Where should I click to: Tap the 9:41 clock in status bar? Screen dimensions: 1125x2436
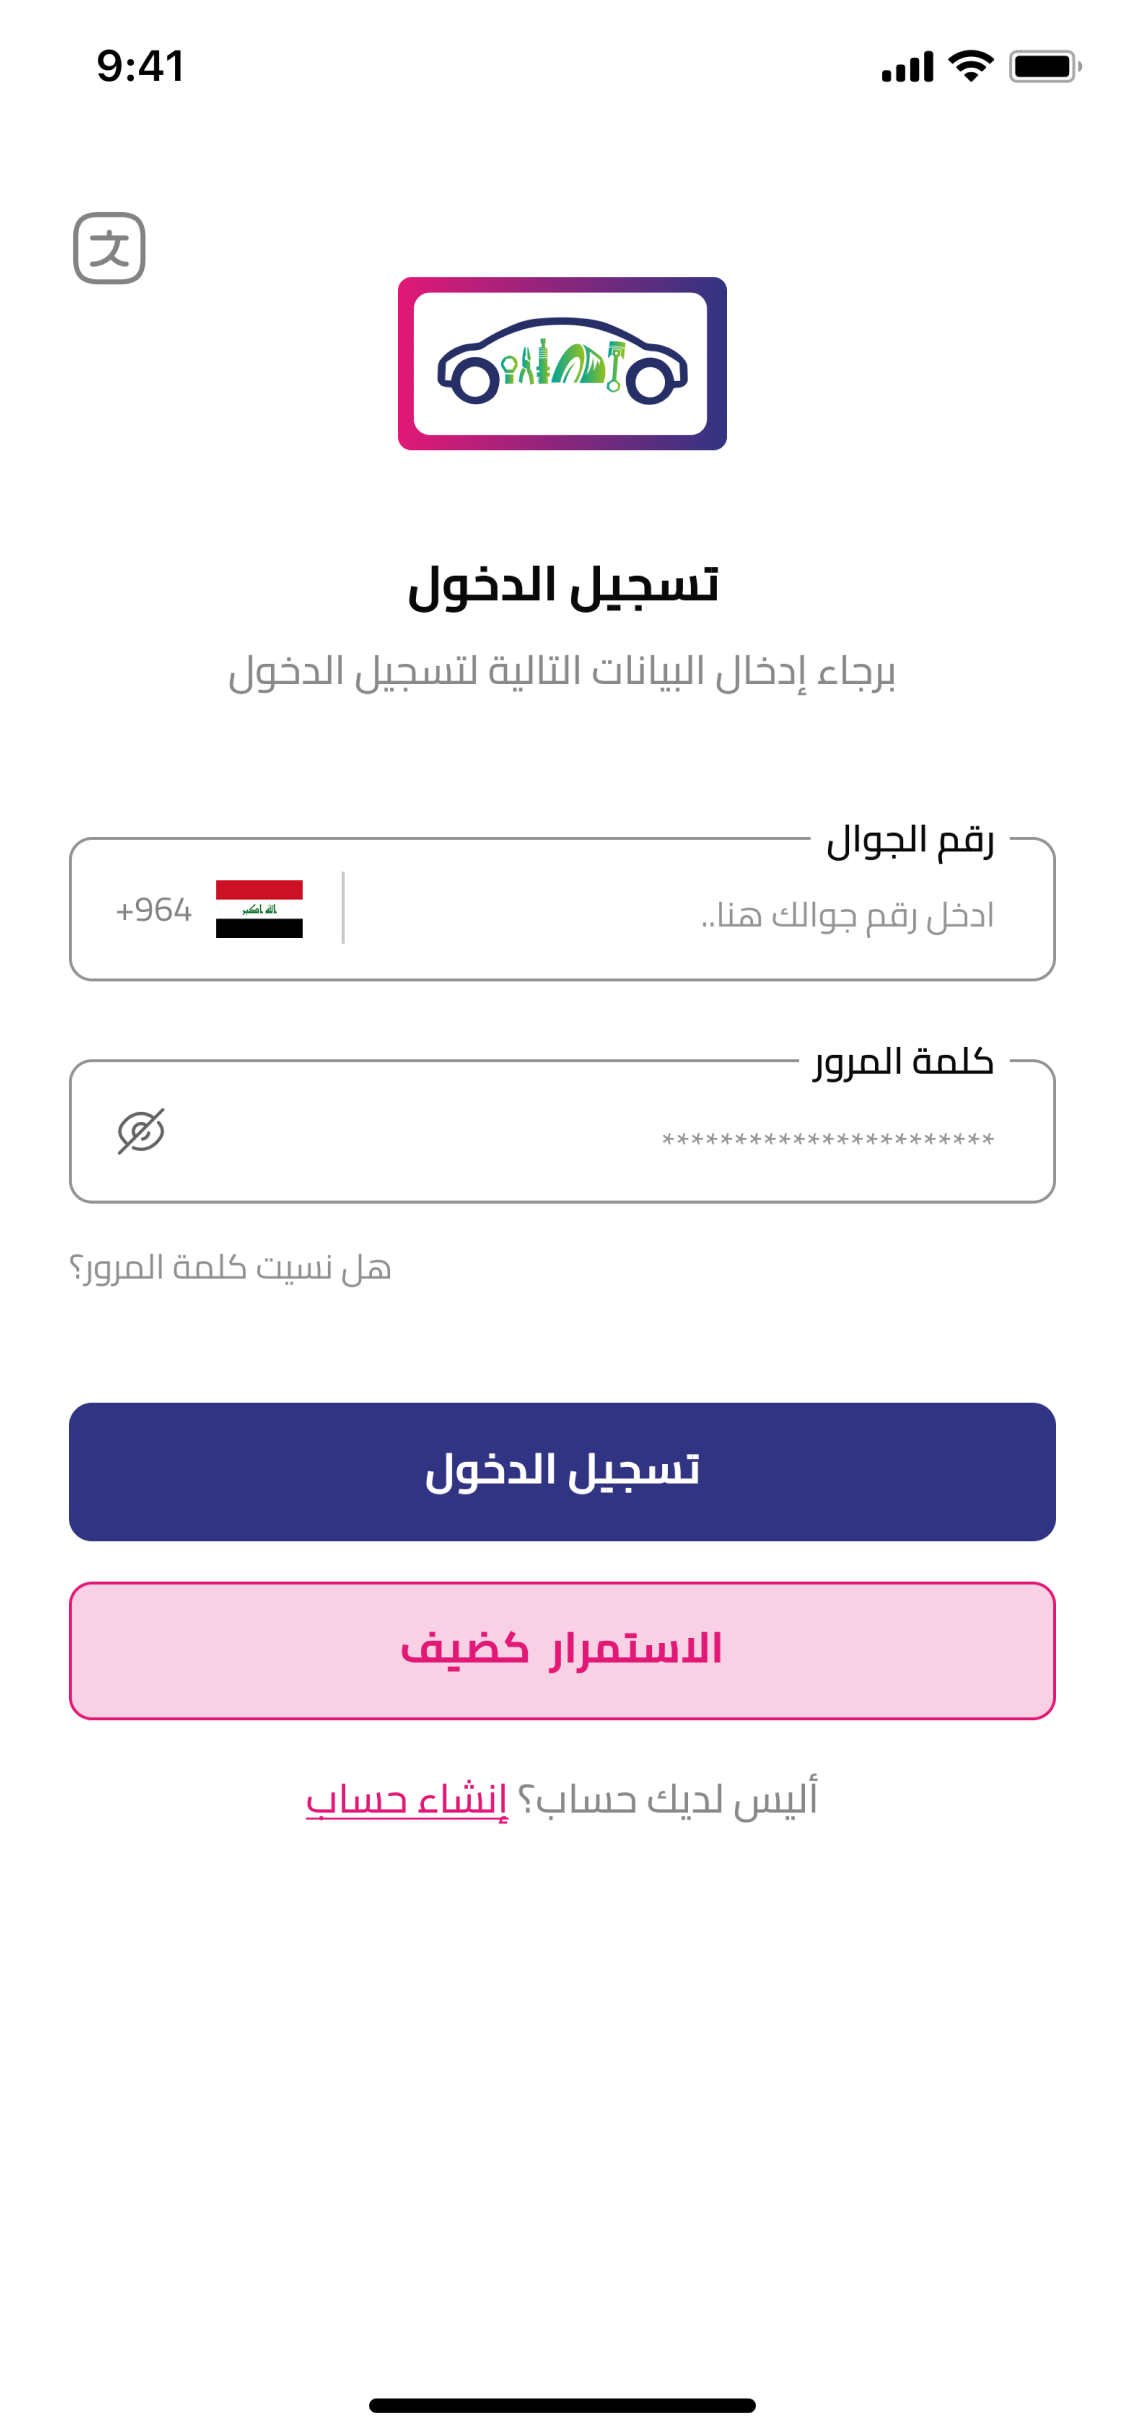pos(141,66)
